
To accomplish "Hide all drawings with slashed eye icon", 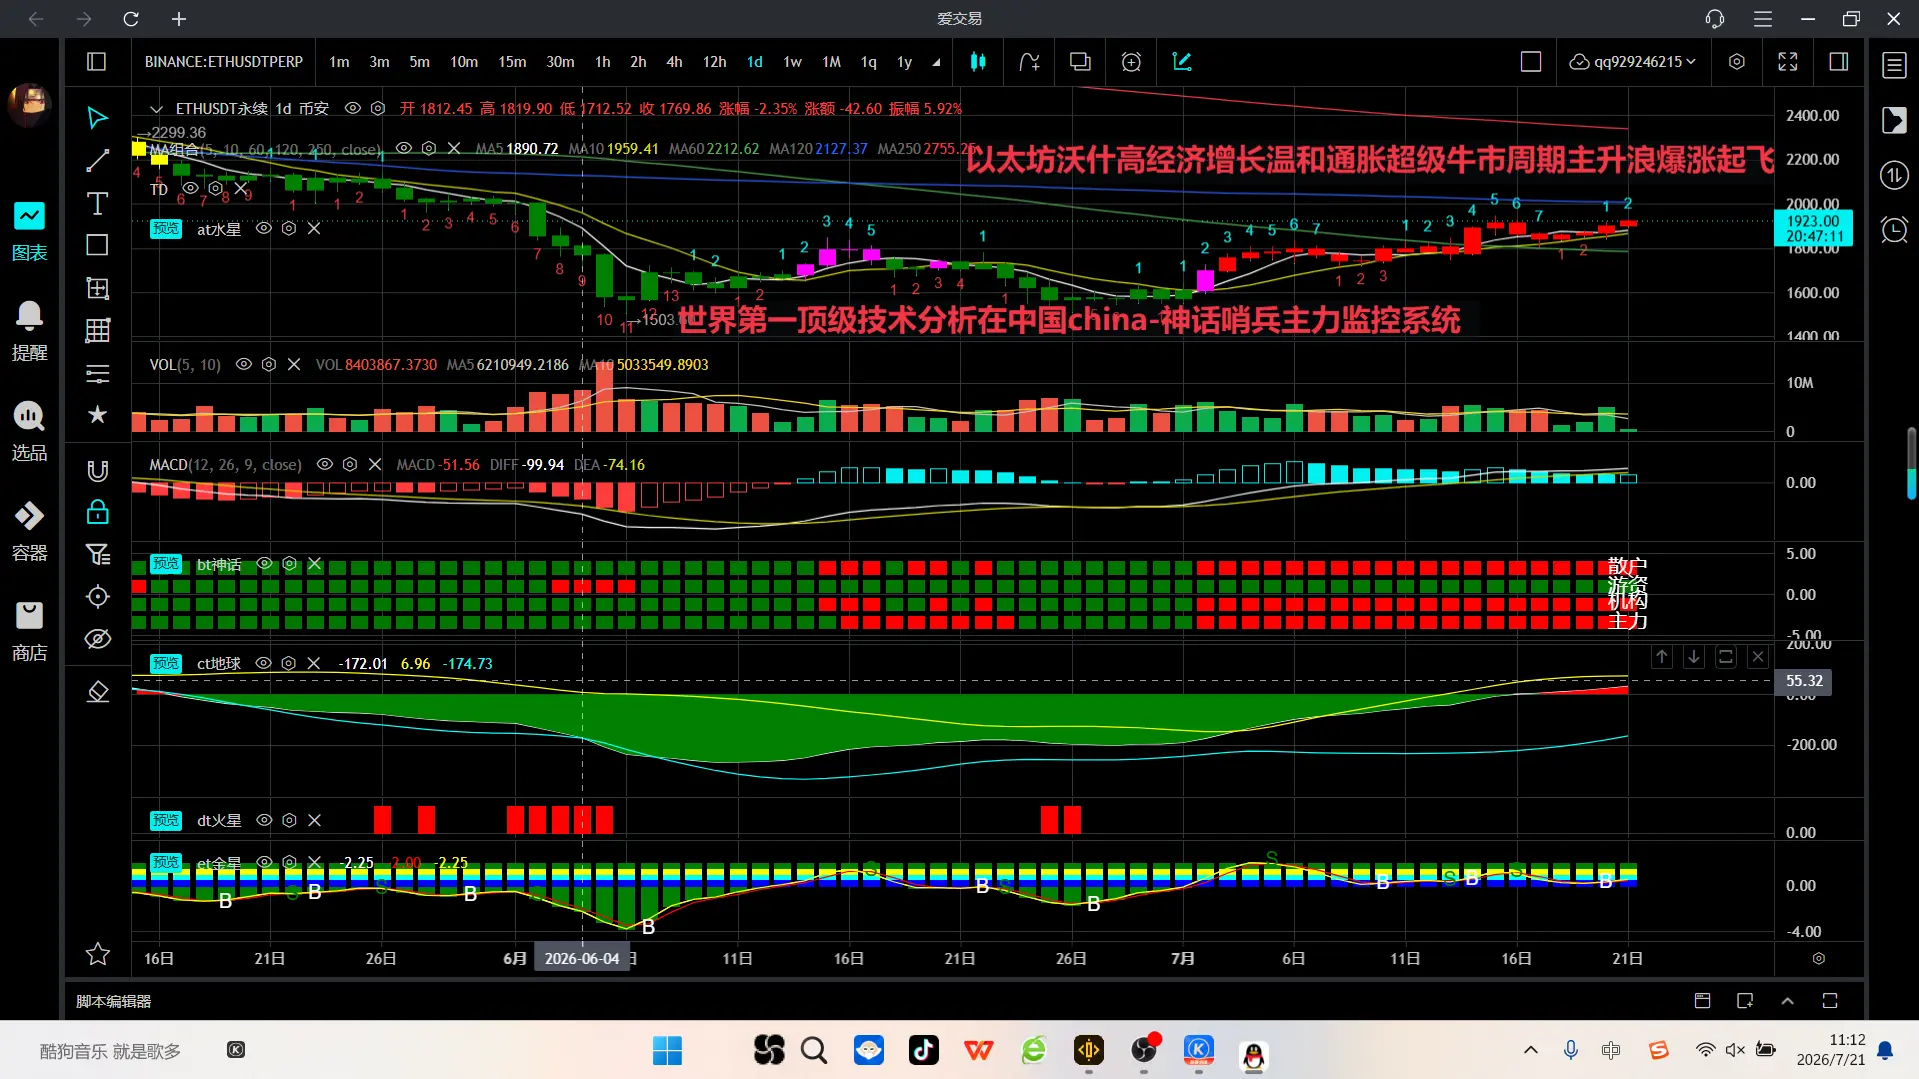I will point(97,639).
